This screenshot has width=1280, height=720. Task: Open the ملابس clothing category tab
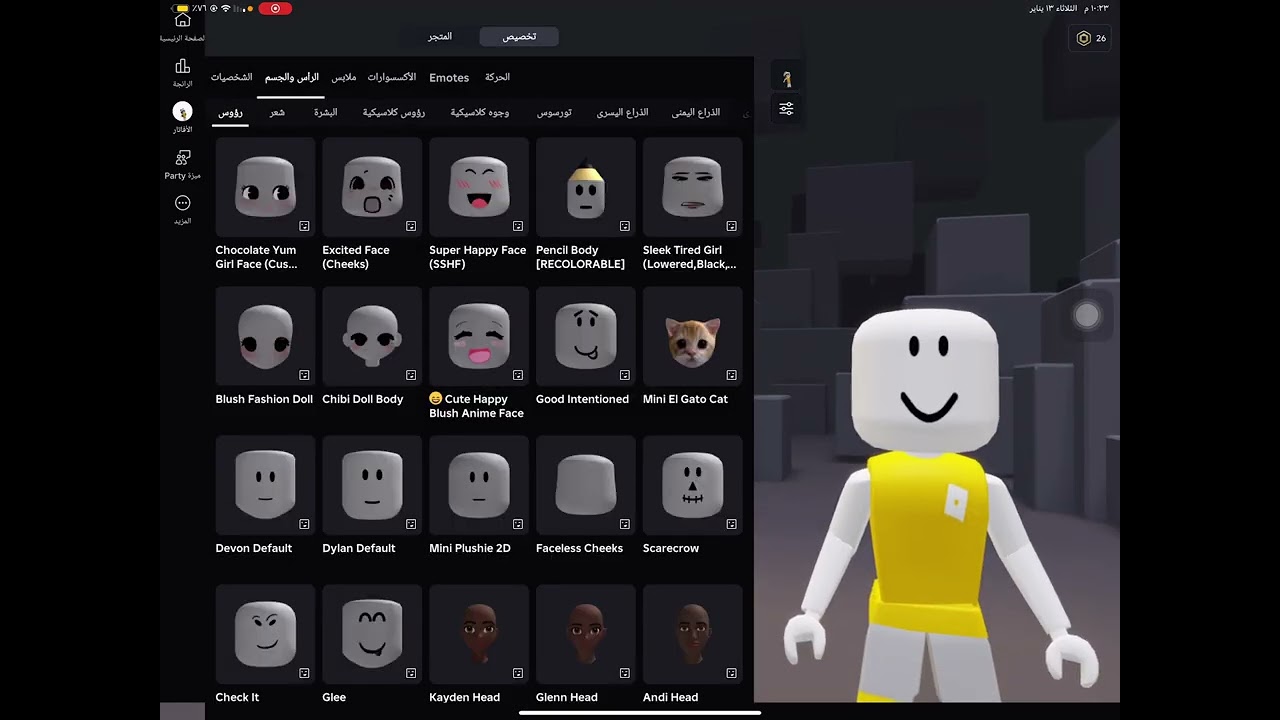[344, 77]
